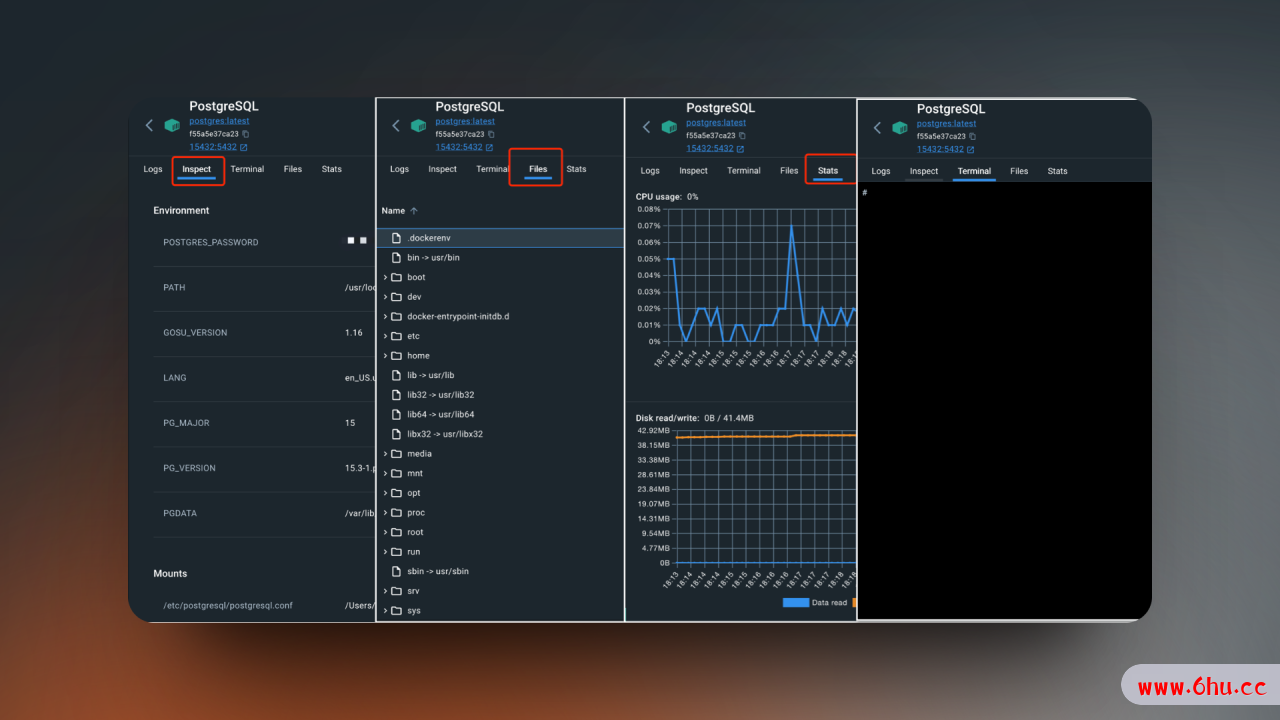This screenshot has height=720, width=1280.
Task: Open the Files tab in Terminal panel
Action: [x=1018, y=171]
